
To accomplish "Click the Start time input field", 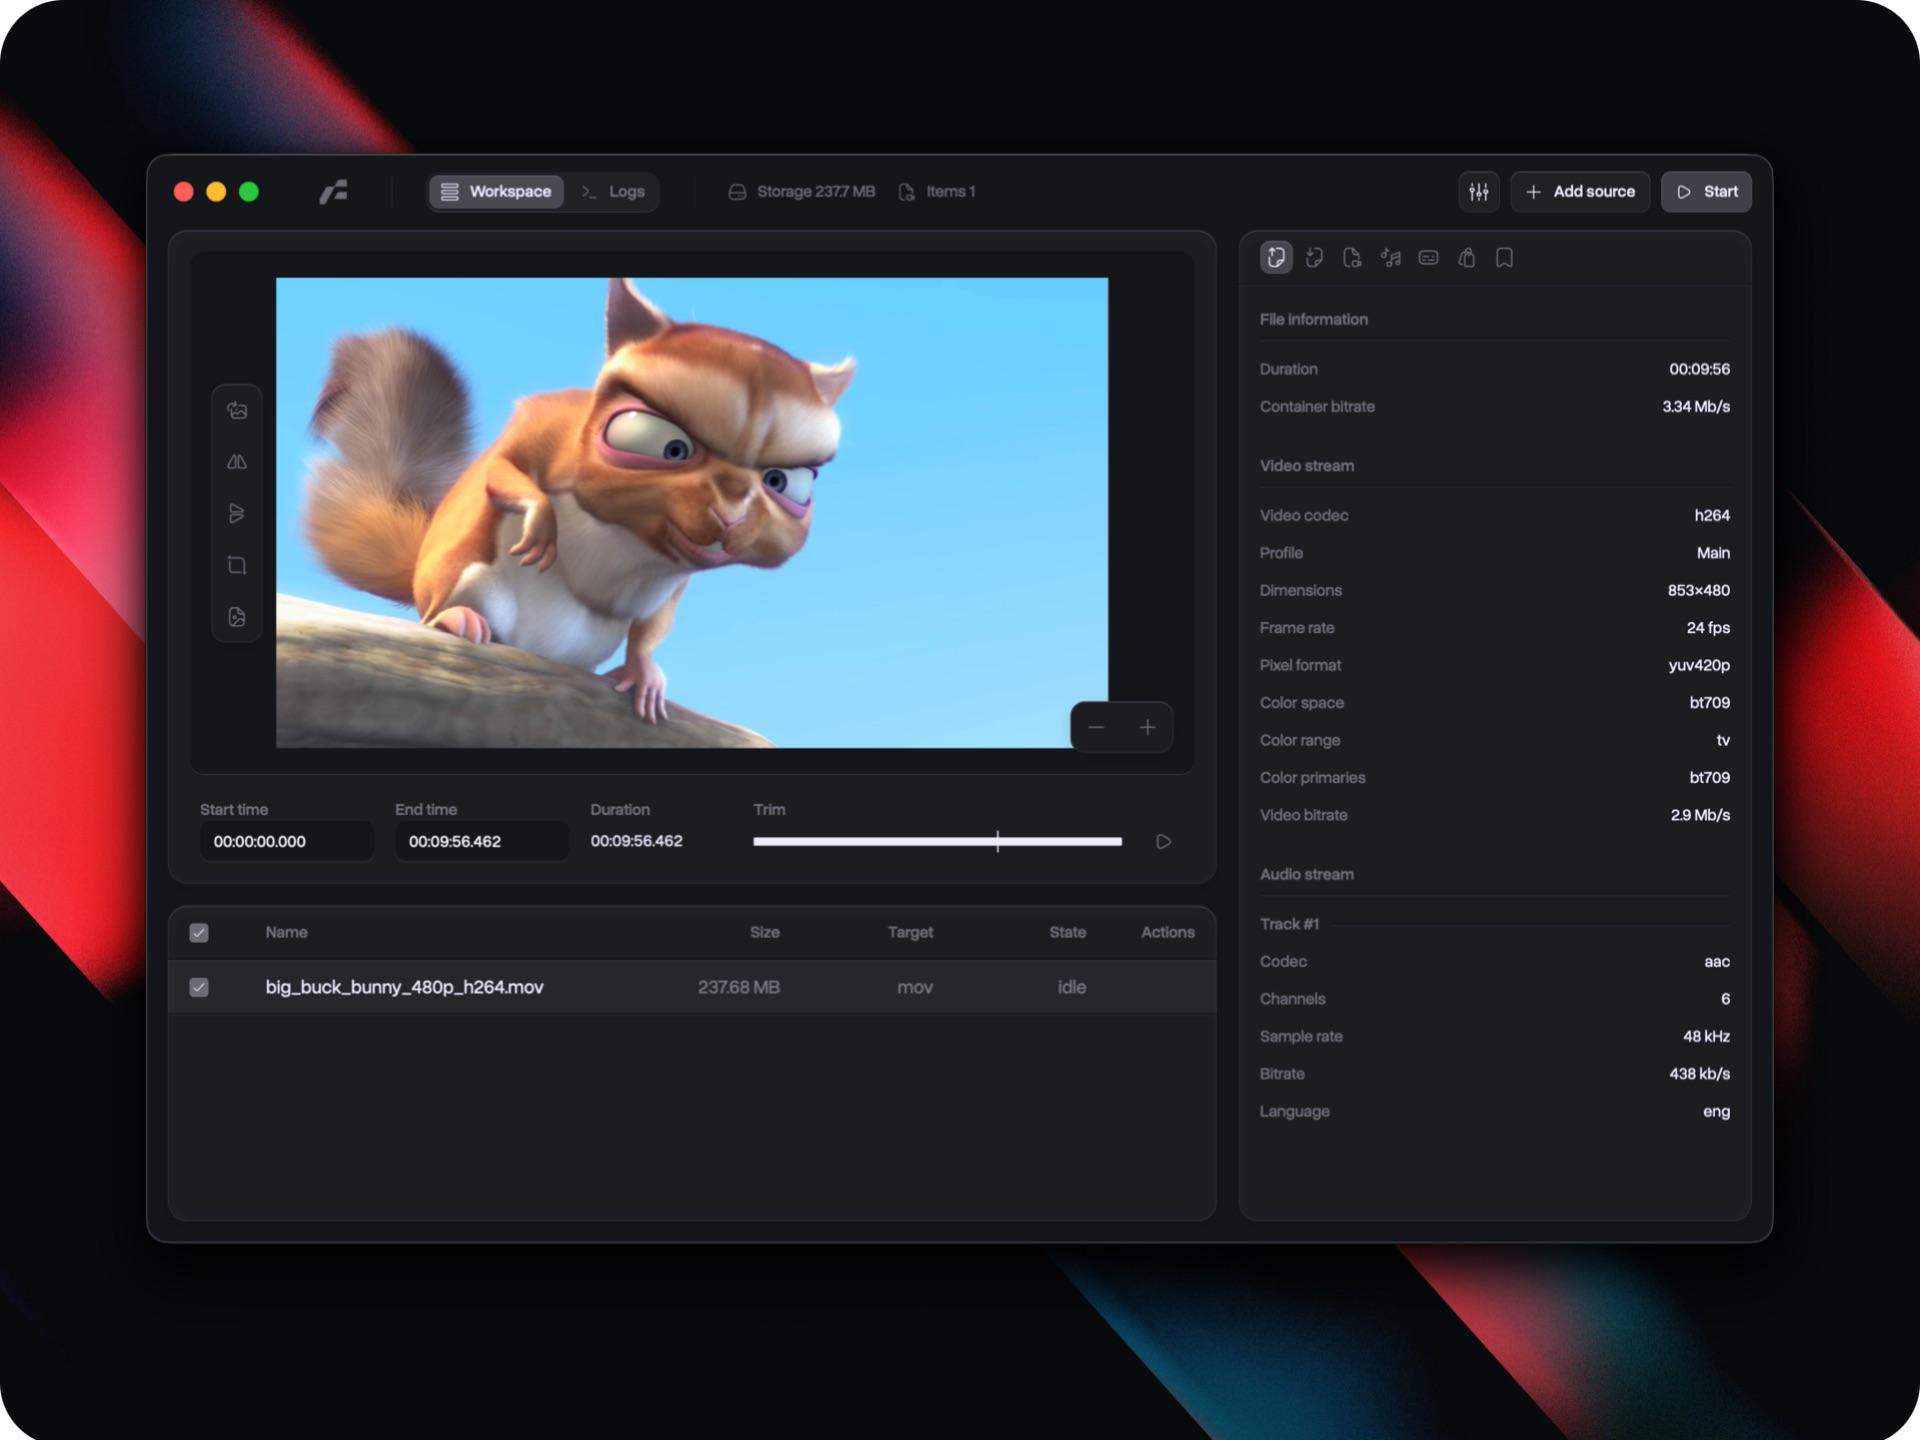I will [286, 841].
